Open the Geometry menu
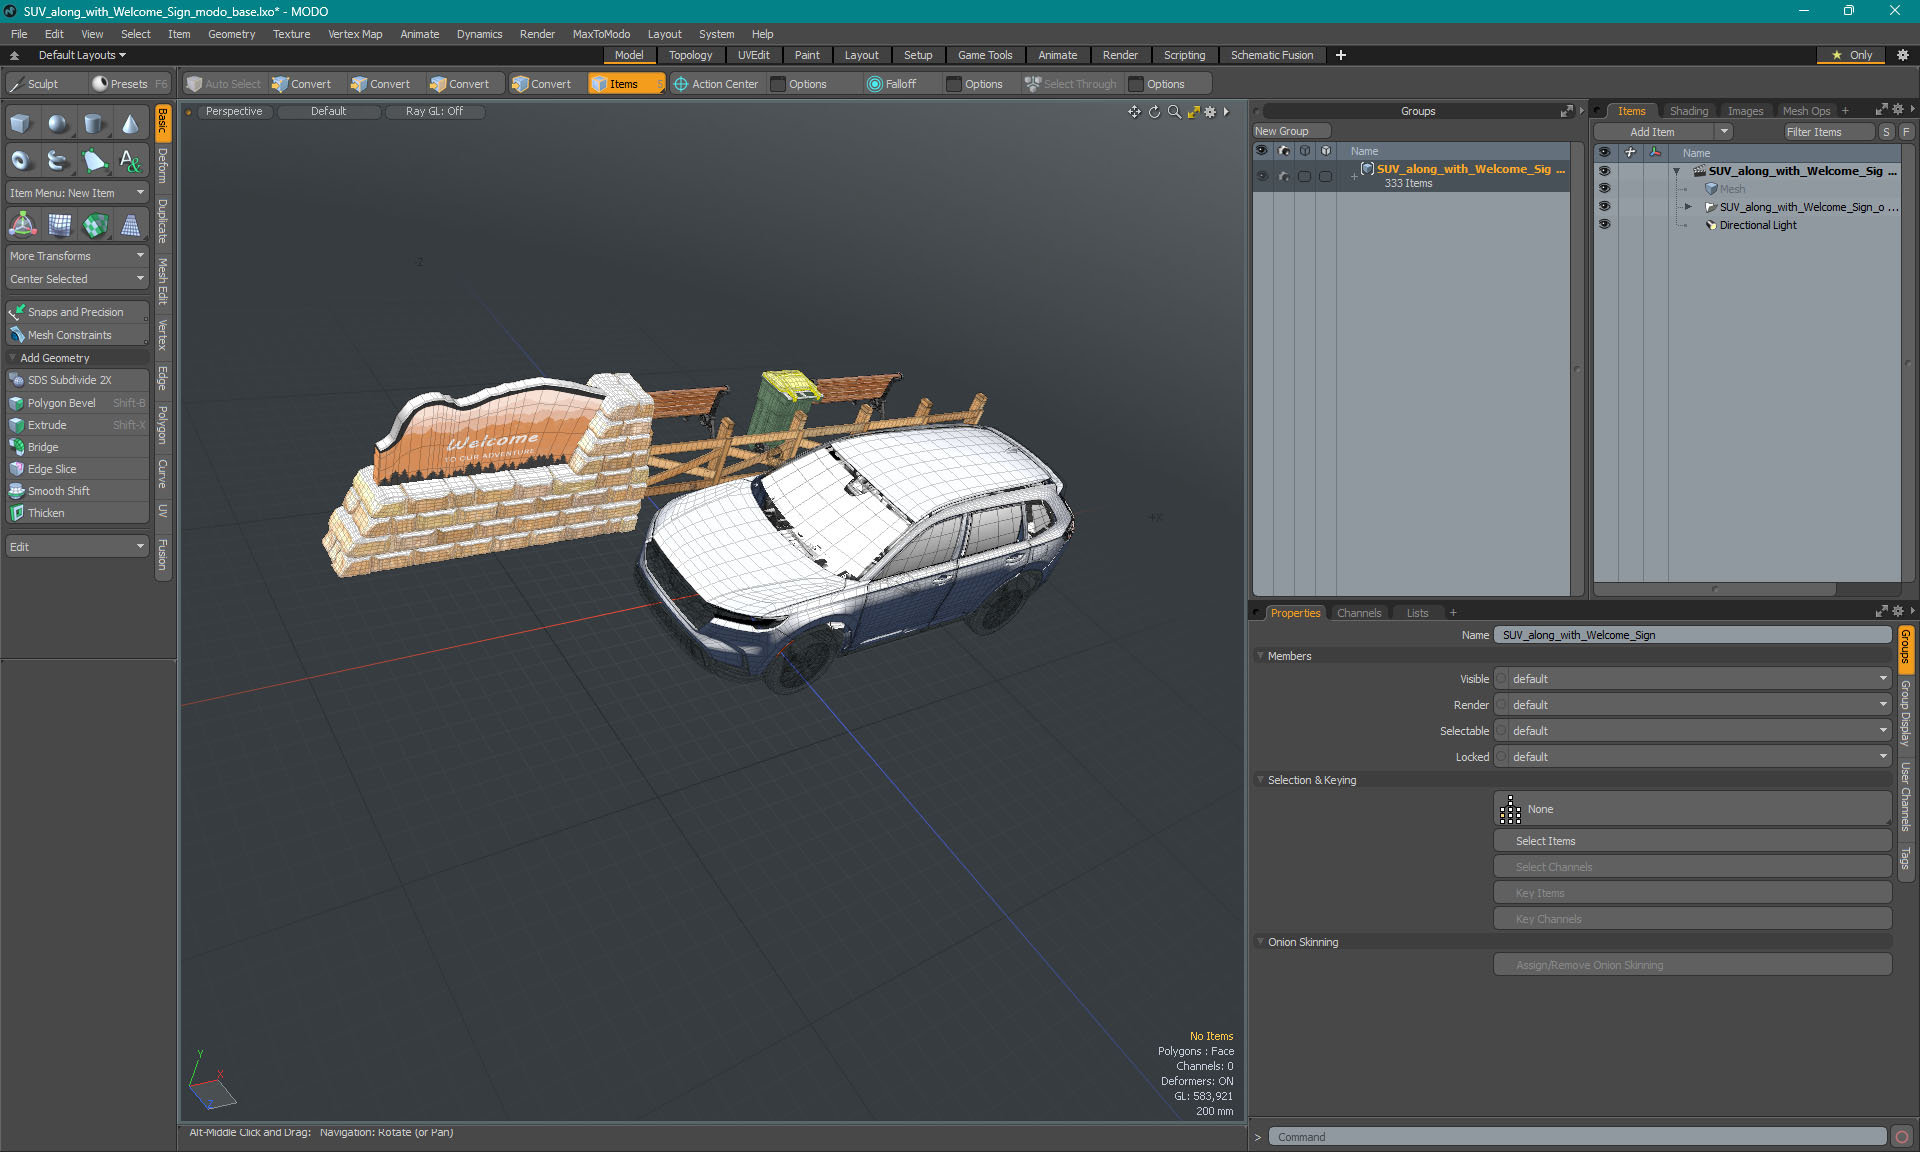This screenshot has width=1920, height=1152. (x=231, y=34)
